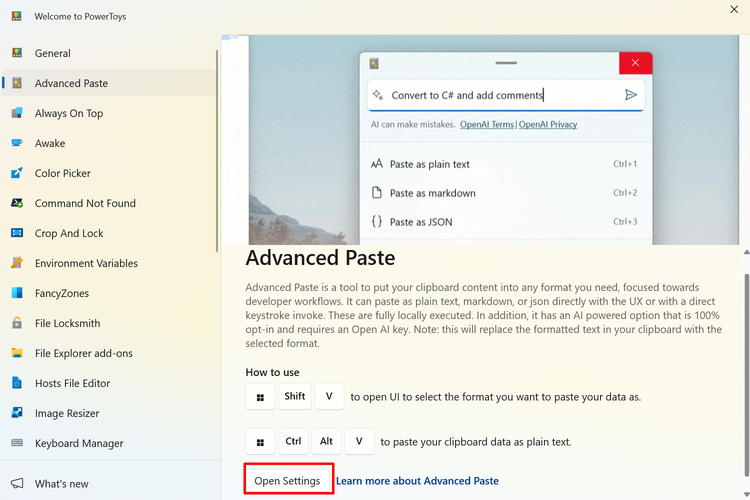Viewport: 750px width, 500px height.
Task: Open Hosts File Editor page
Action: [x=109, y=383]
